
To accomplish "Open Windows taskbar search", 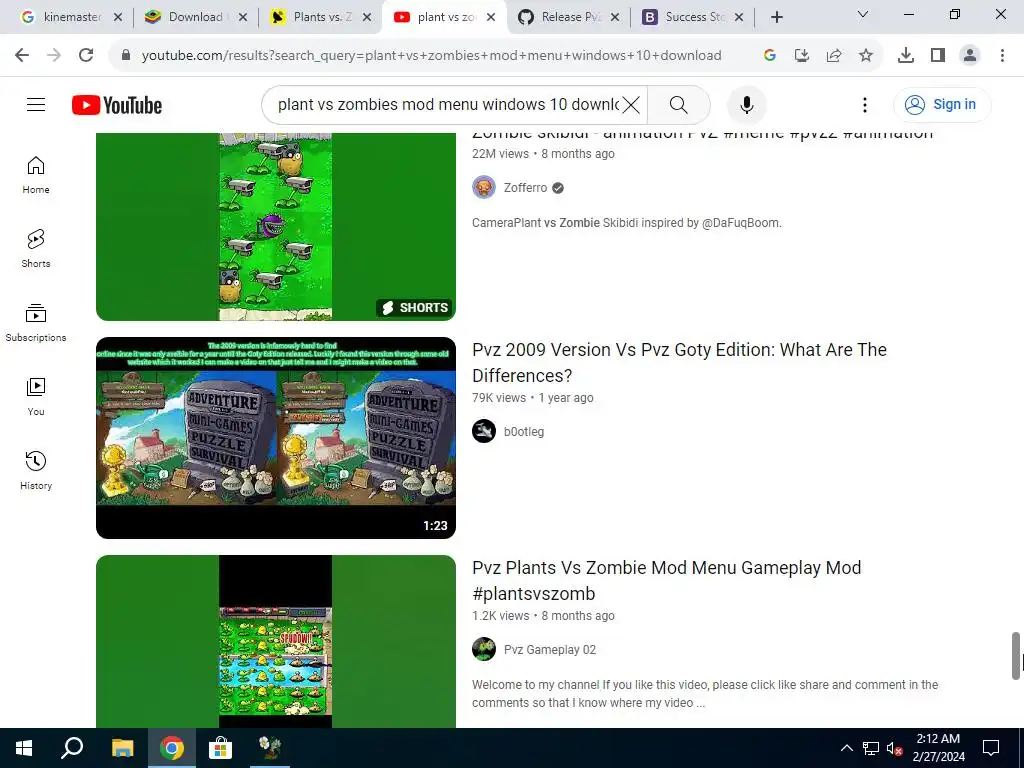I will coord(72,748).
